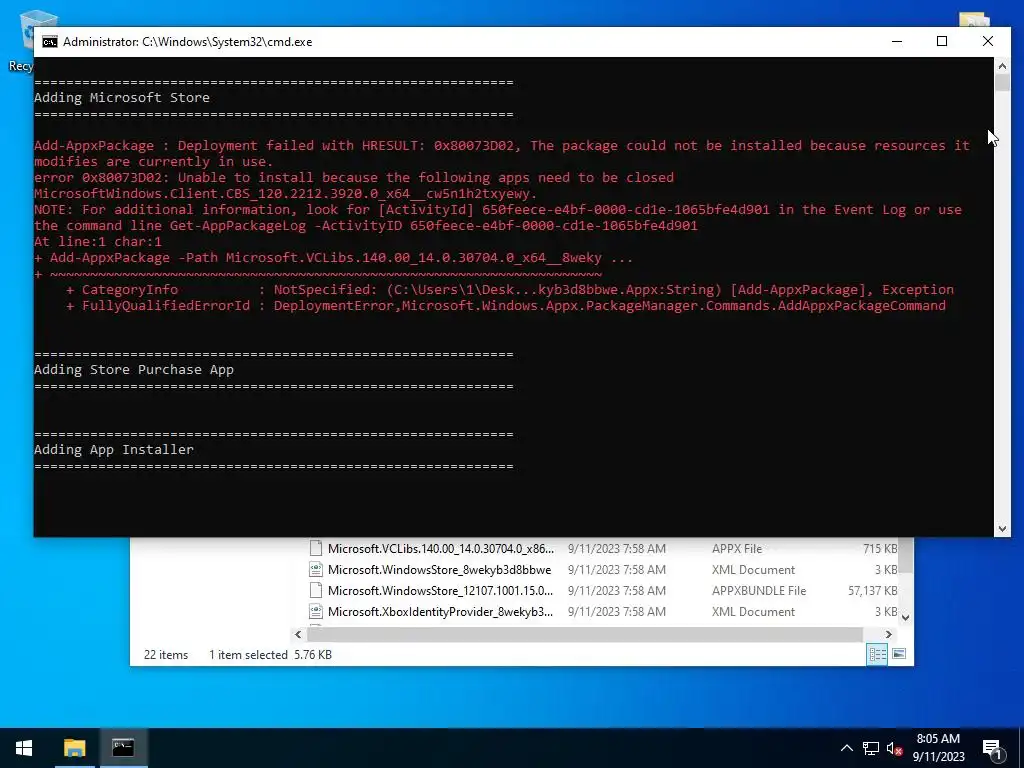Click the CategoryInfo error line
The height and width of the screenshot is (768, 1024).
coord(509,289)
